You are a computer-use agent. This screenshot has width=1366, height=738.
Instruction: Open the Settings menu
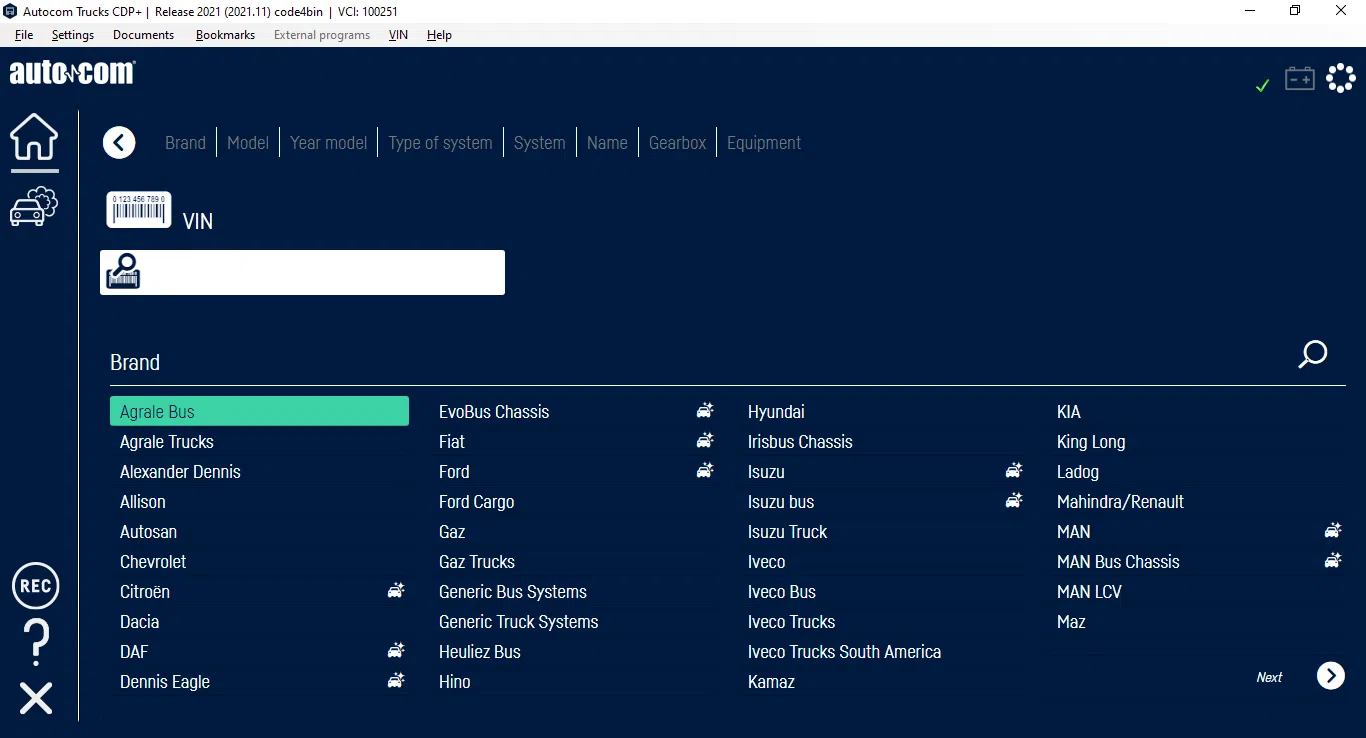click(x=73, y=35)
